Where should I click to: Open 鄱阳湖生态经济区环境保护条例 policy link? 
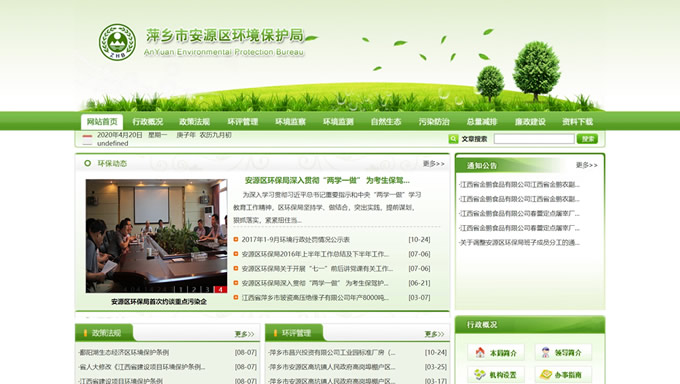124,352
